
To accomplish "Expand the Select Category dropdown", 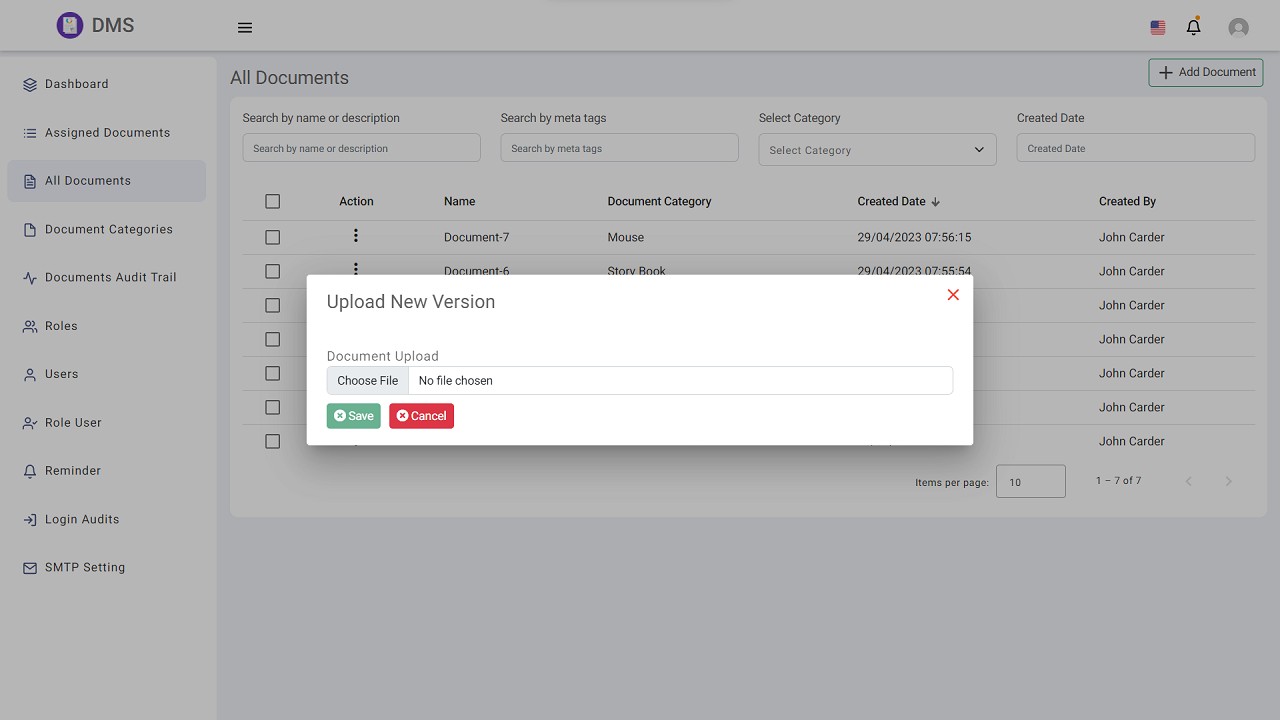I will click(x=877, y=150).
